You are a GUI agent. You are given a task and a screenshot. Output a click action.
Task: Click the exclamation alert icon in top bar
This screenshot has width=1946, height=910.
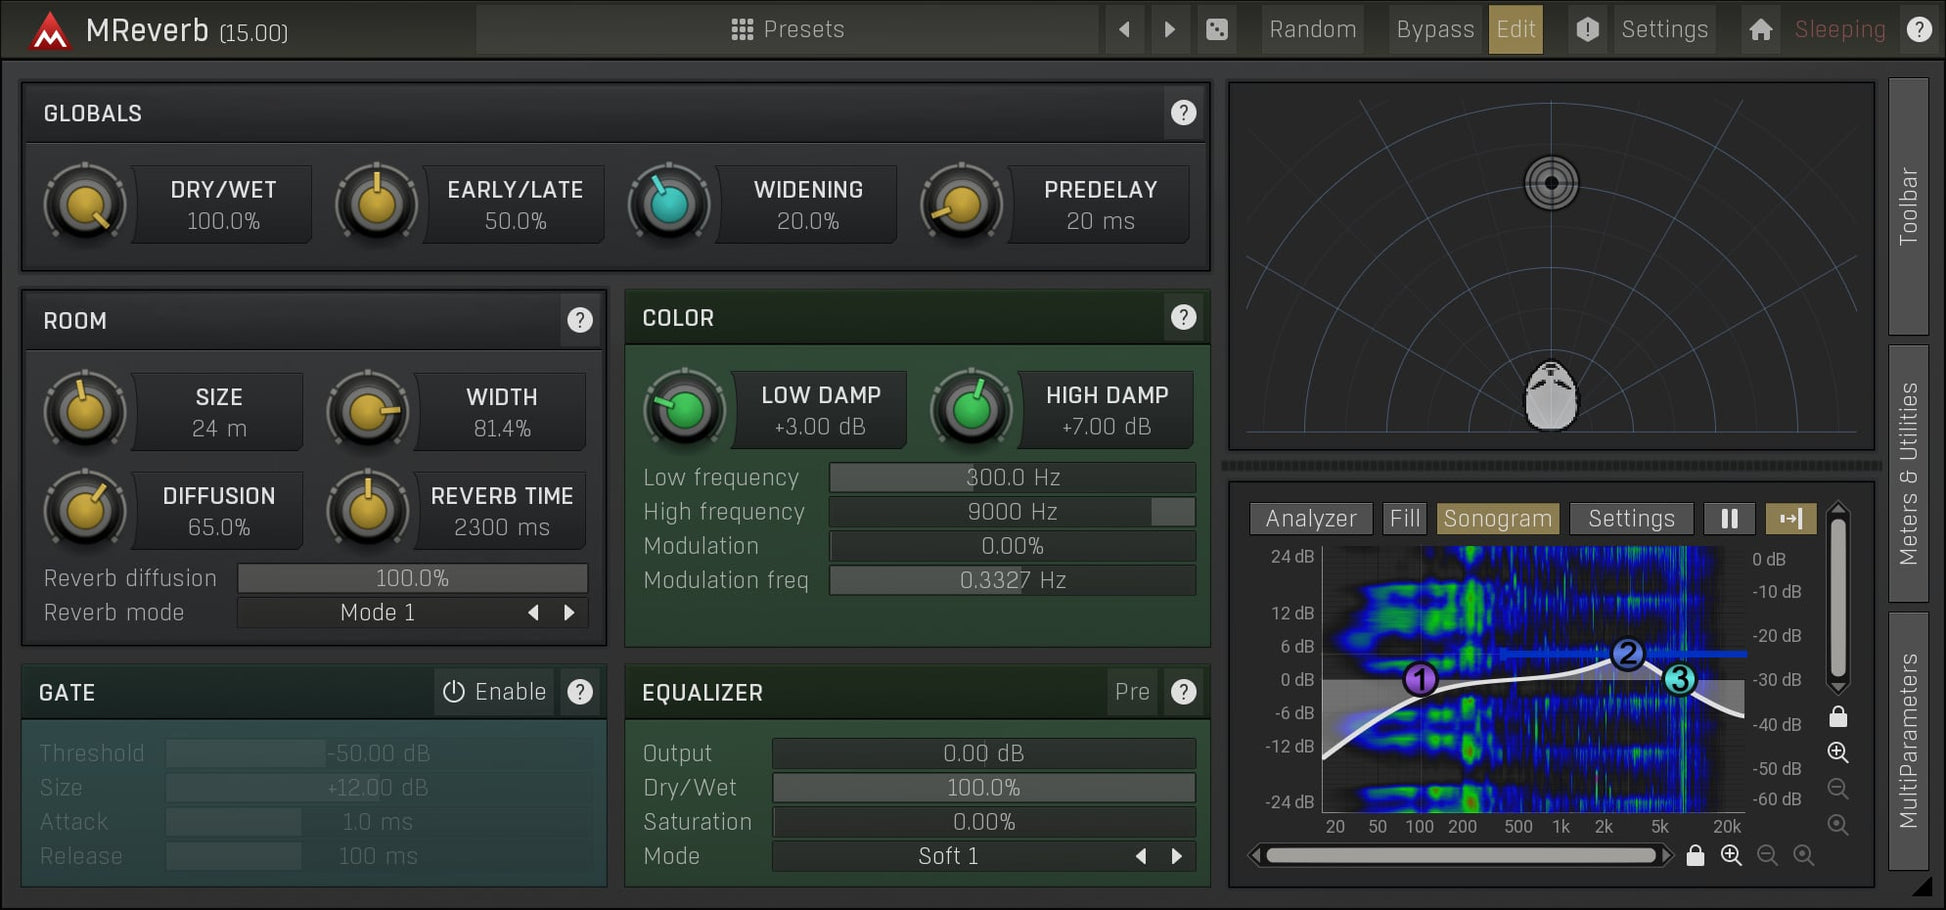click(x=1587, y=29)
